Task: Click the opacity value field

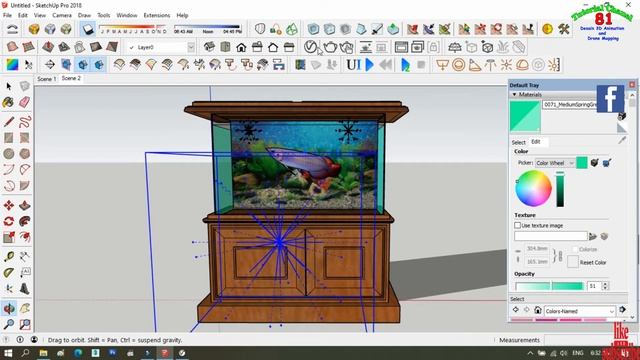Action: point(594,286)
